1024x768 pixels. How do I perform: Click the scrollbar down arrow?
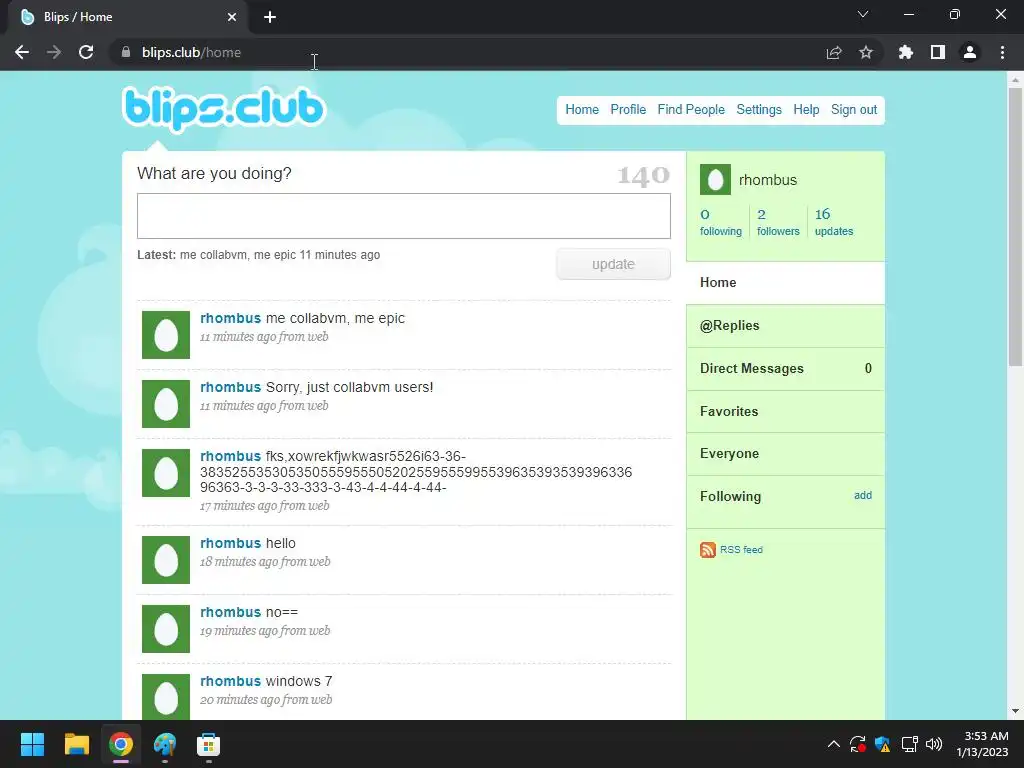click(x=1015, y=711)
